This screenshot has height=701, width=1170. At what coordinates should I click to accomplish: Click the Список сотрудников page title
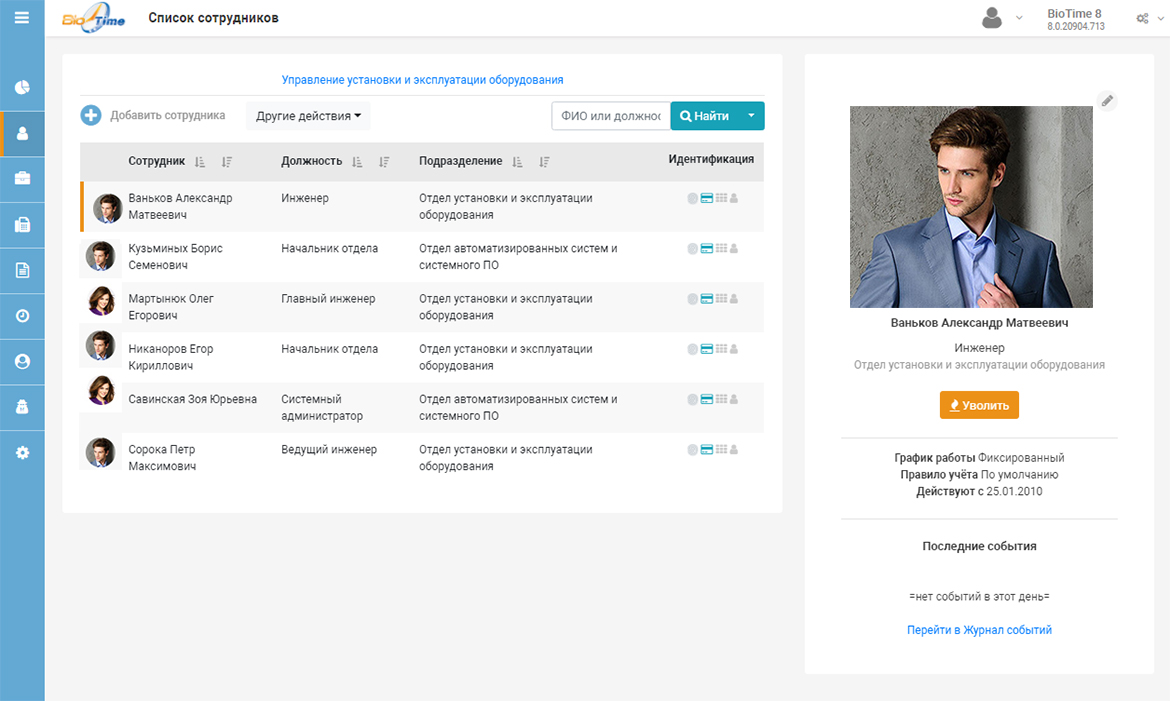tap(213, 18)
